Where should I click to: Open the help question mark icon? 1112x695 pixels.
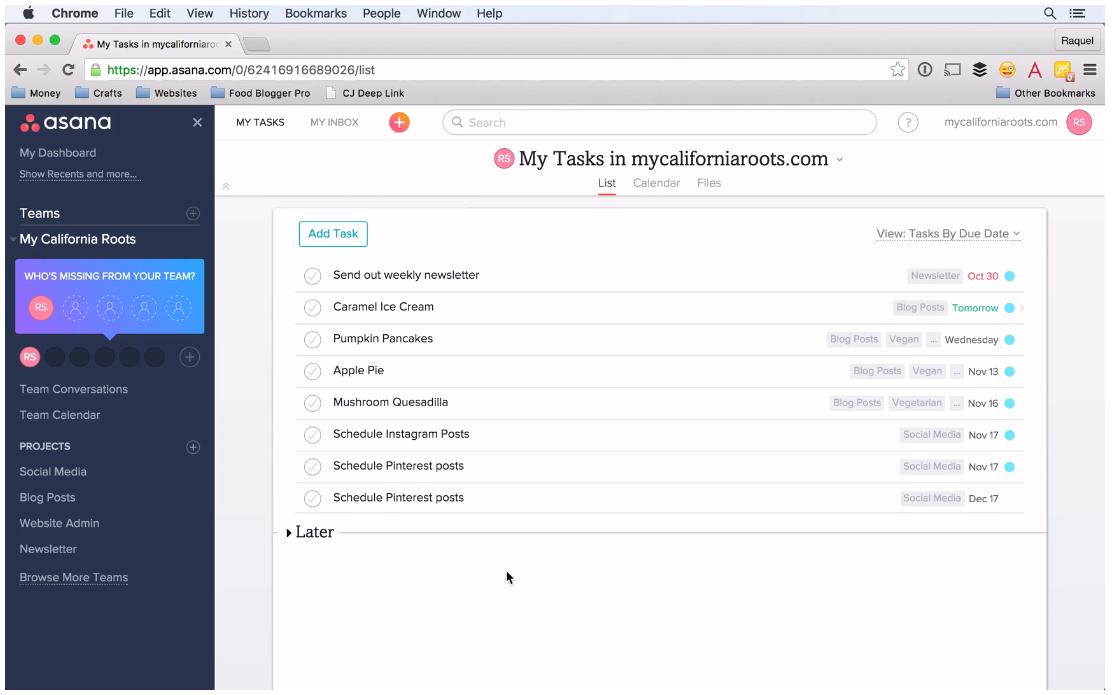[x=908, y=123]
